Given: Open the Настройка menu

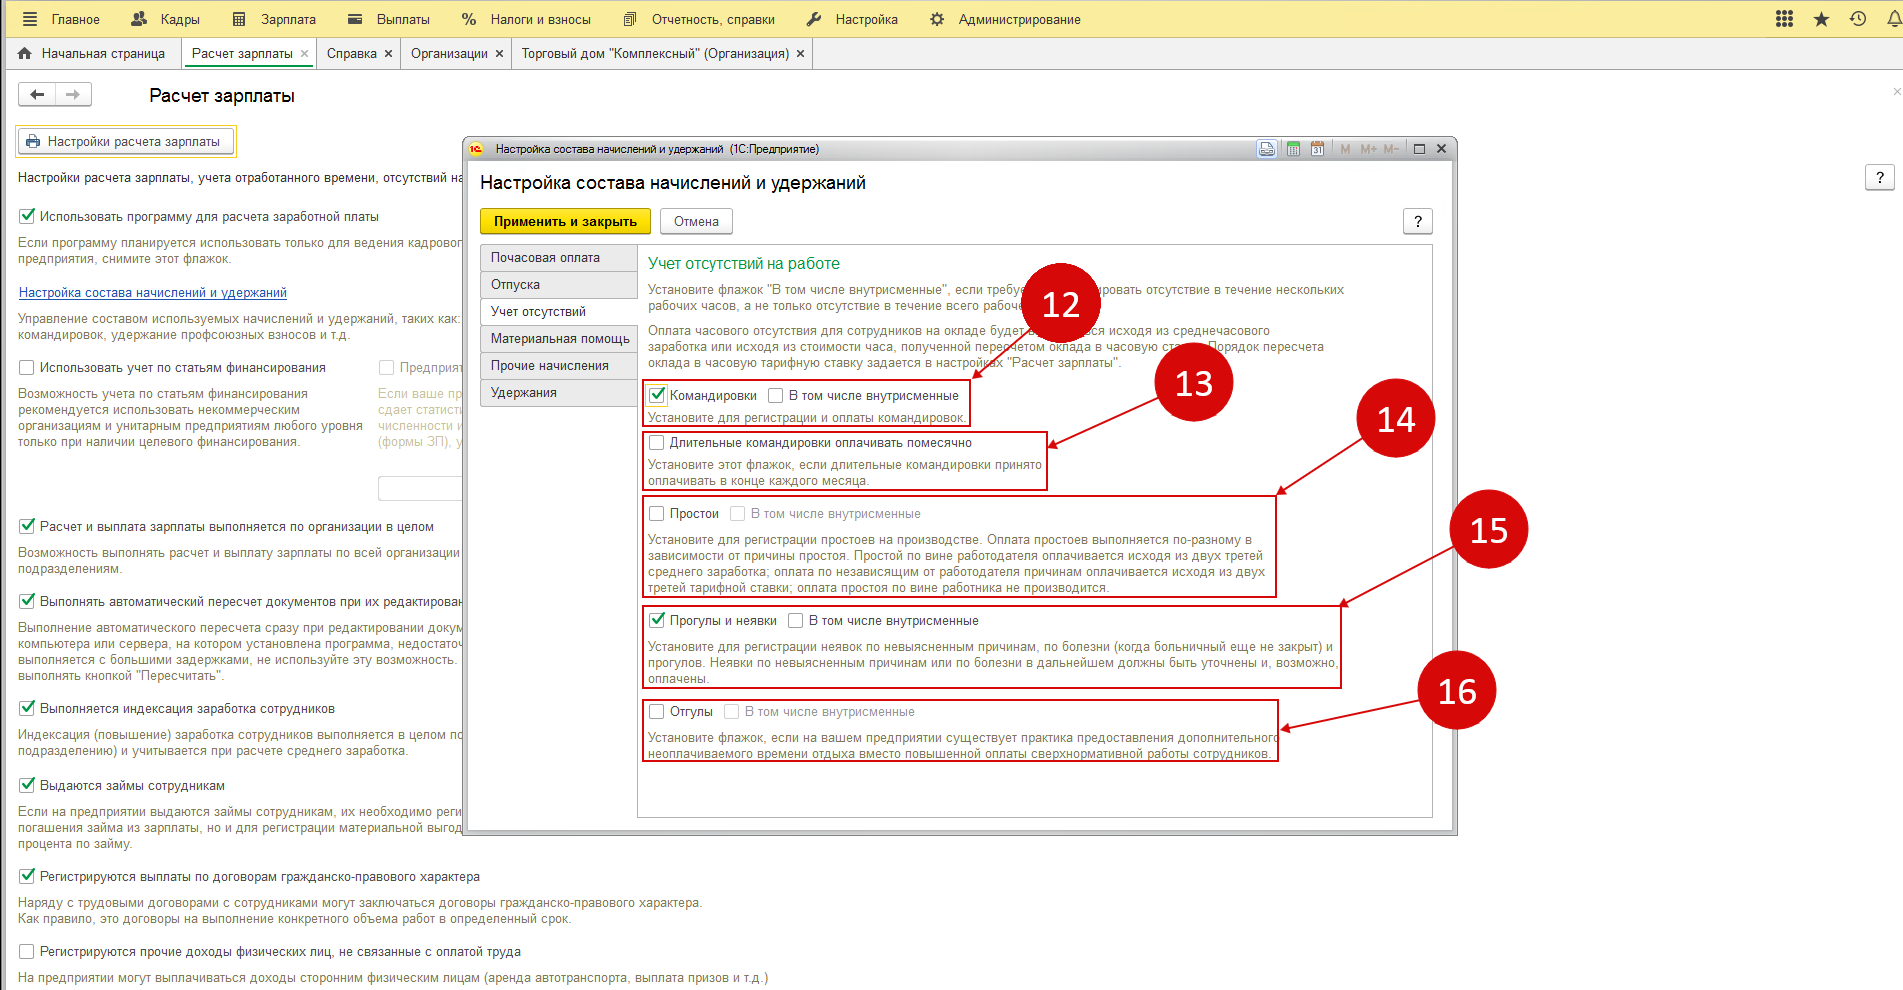Looking at the screenshot, I should (852, 19).
